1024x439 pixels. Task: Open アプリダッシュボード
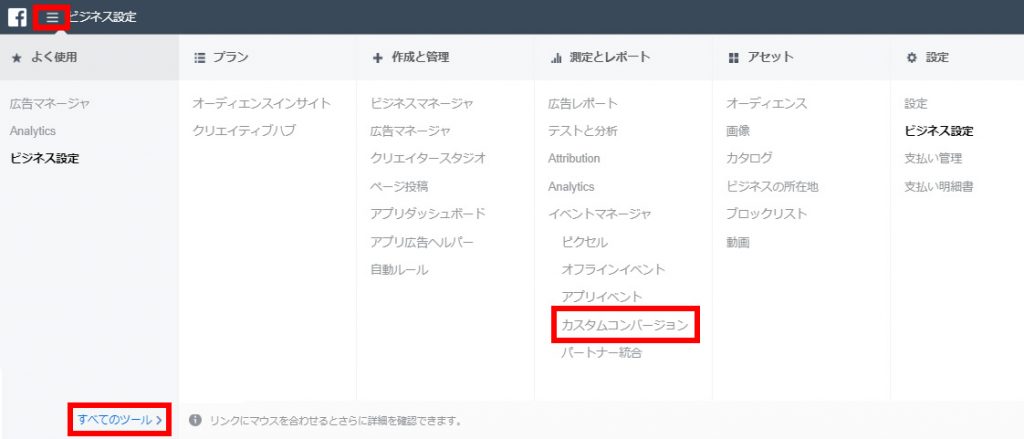[x=428, y=214]
